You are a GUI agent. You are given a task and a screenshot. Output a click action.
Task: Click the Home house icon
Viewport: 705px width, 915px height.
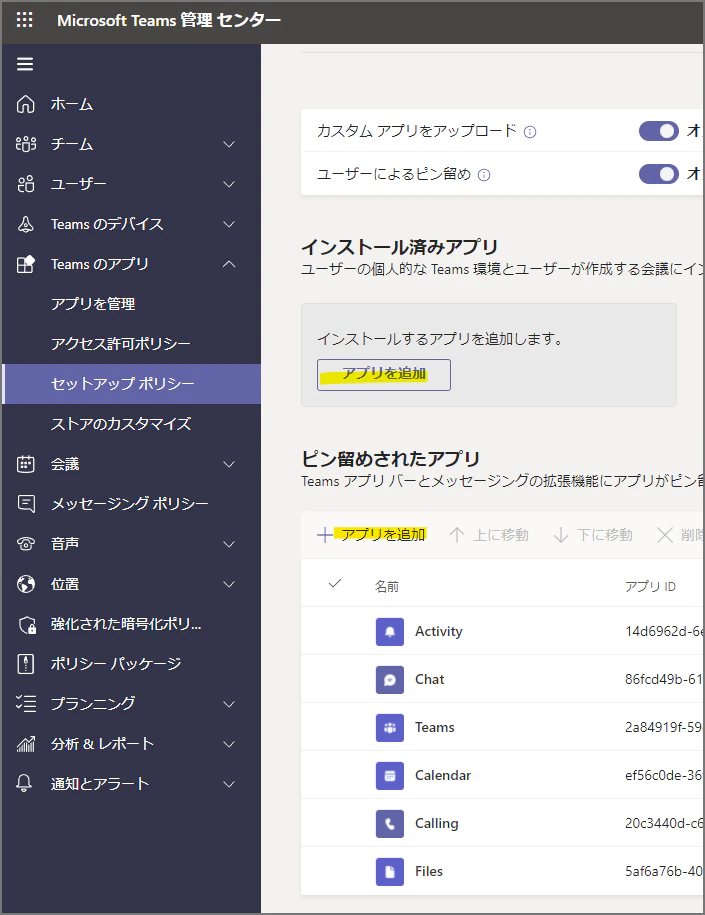[25, 104]
